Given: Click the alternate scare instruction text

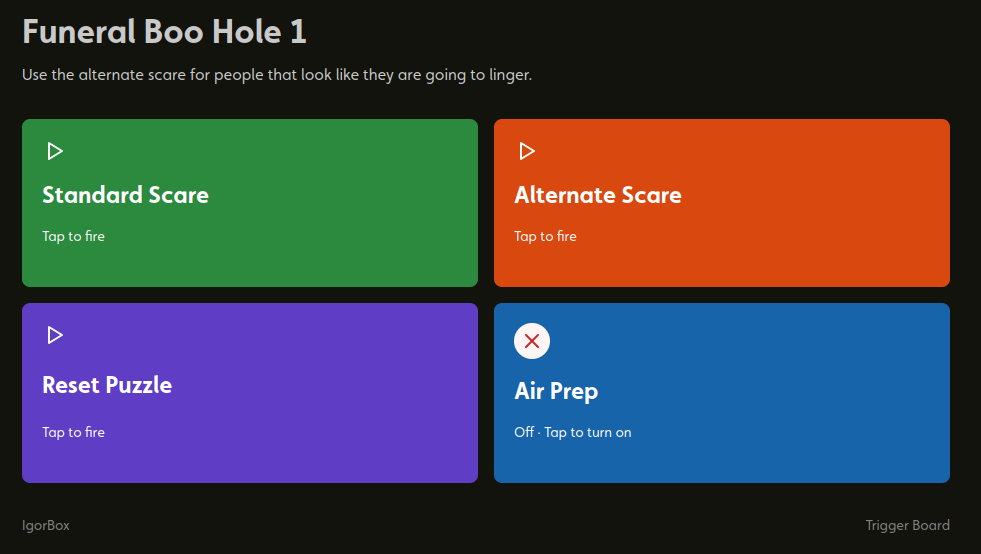Looking at the screenshot, I should pyautogui.click(x=277, y=75).
